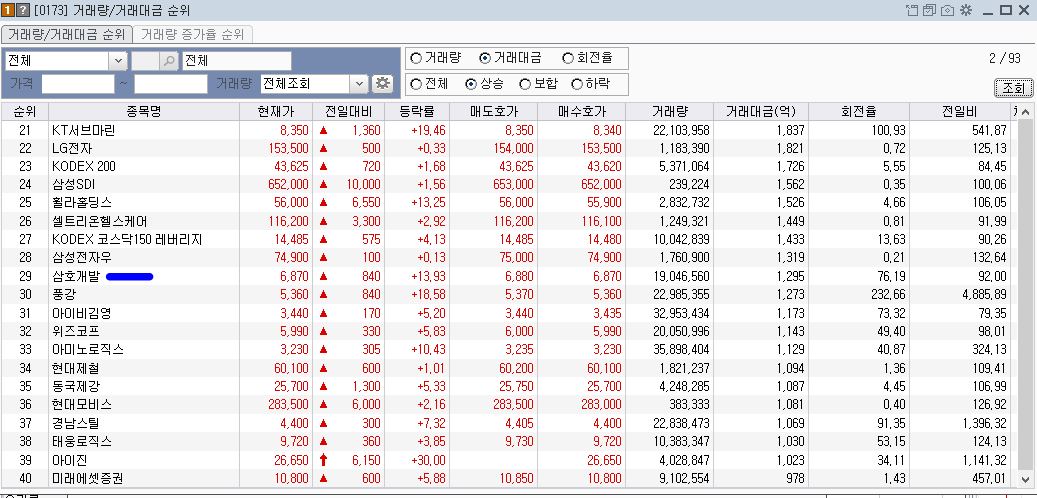The width and height of the screenshot is (1037, 498).
Task: Click the vertical scrollbar track
Action: [1026, 296]
